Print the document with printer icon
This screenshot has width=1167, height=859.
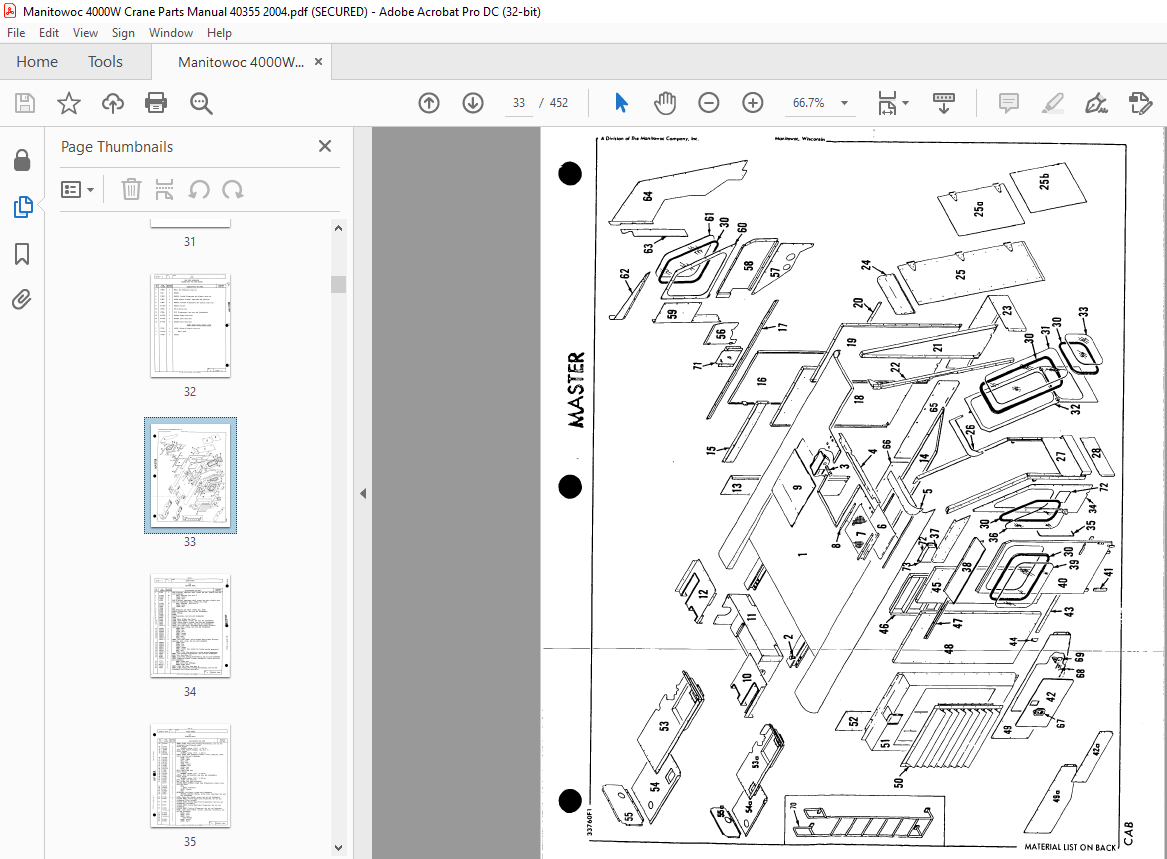point(156,103)
